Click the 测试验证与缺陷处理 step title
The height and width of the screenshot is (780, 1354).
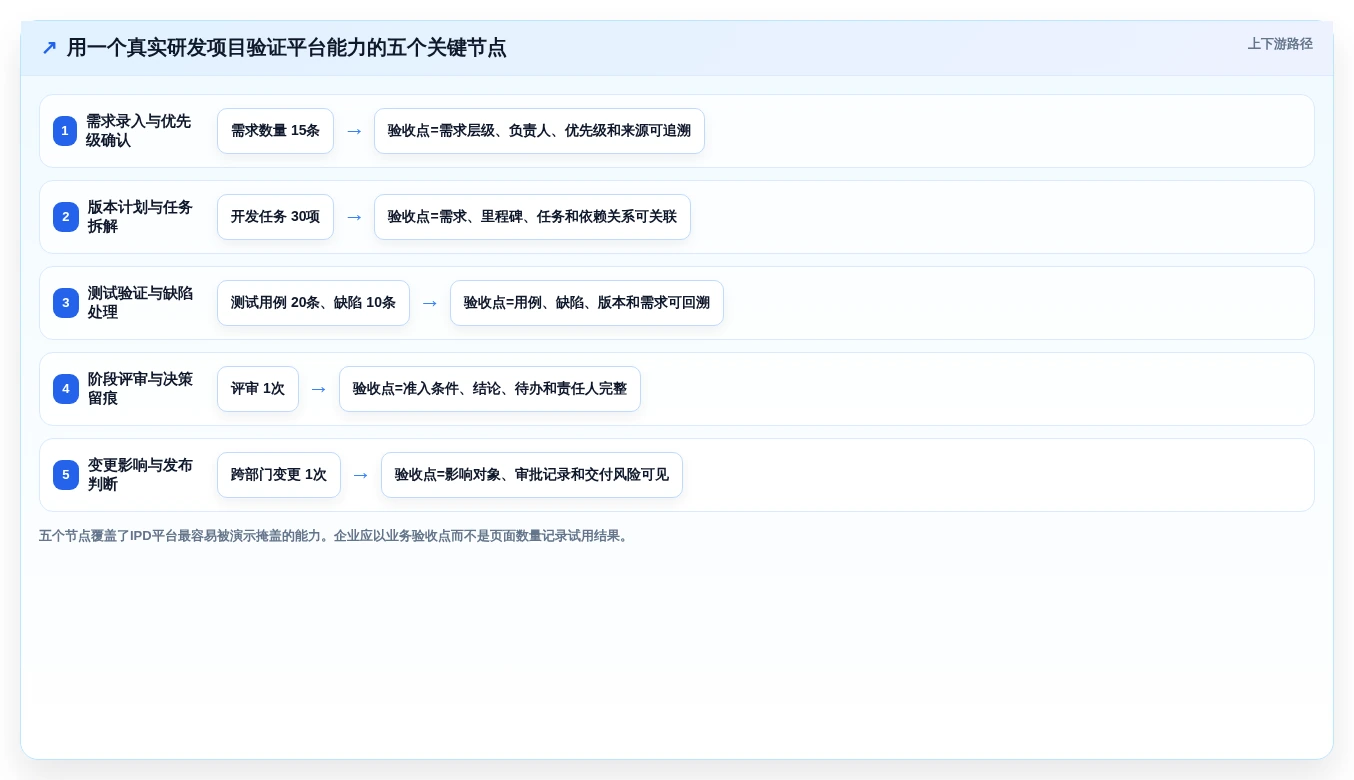[140, 303]
